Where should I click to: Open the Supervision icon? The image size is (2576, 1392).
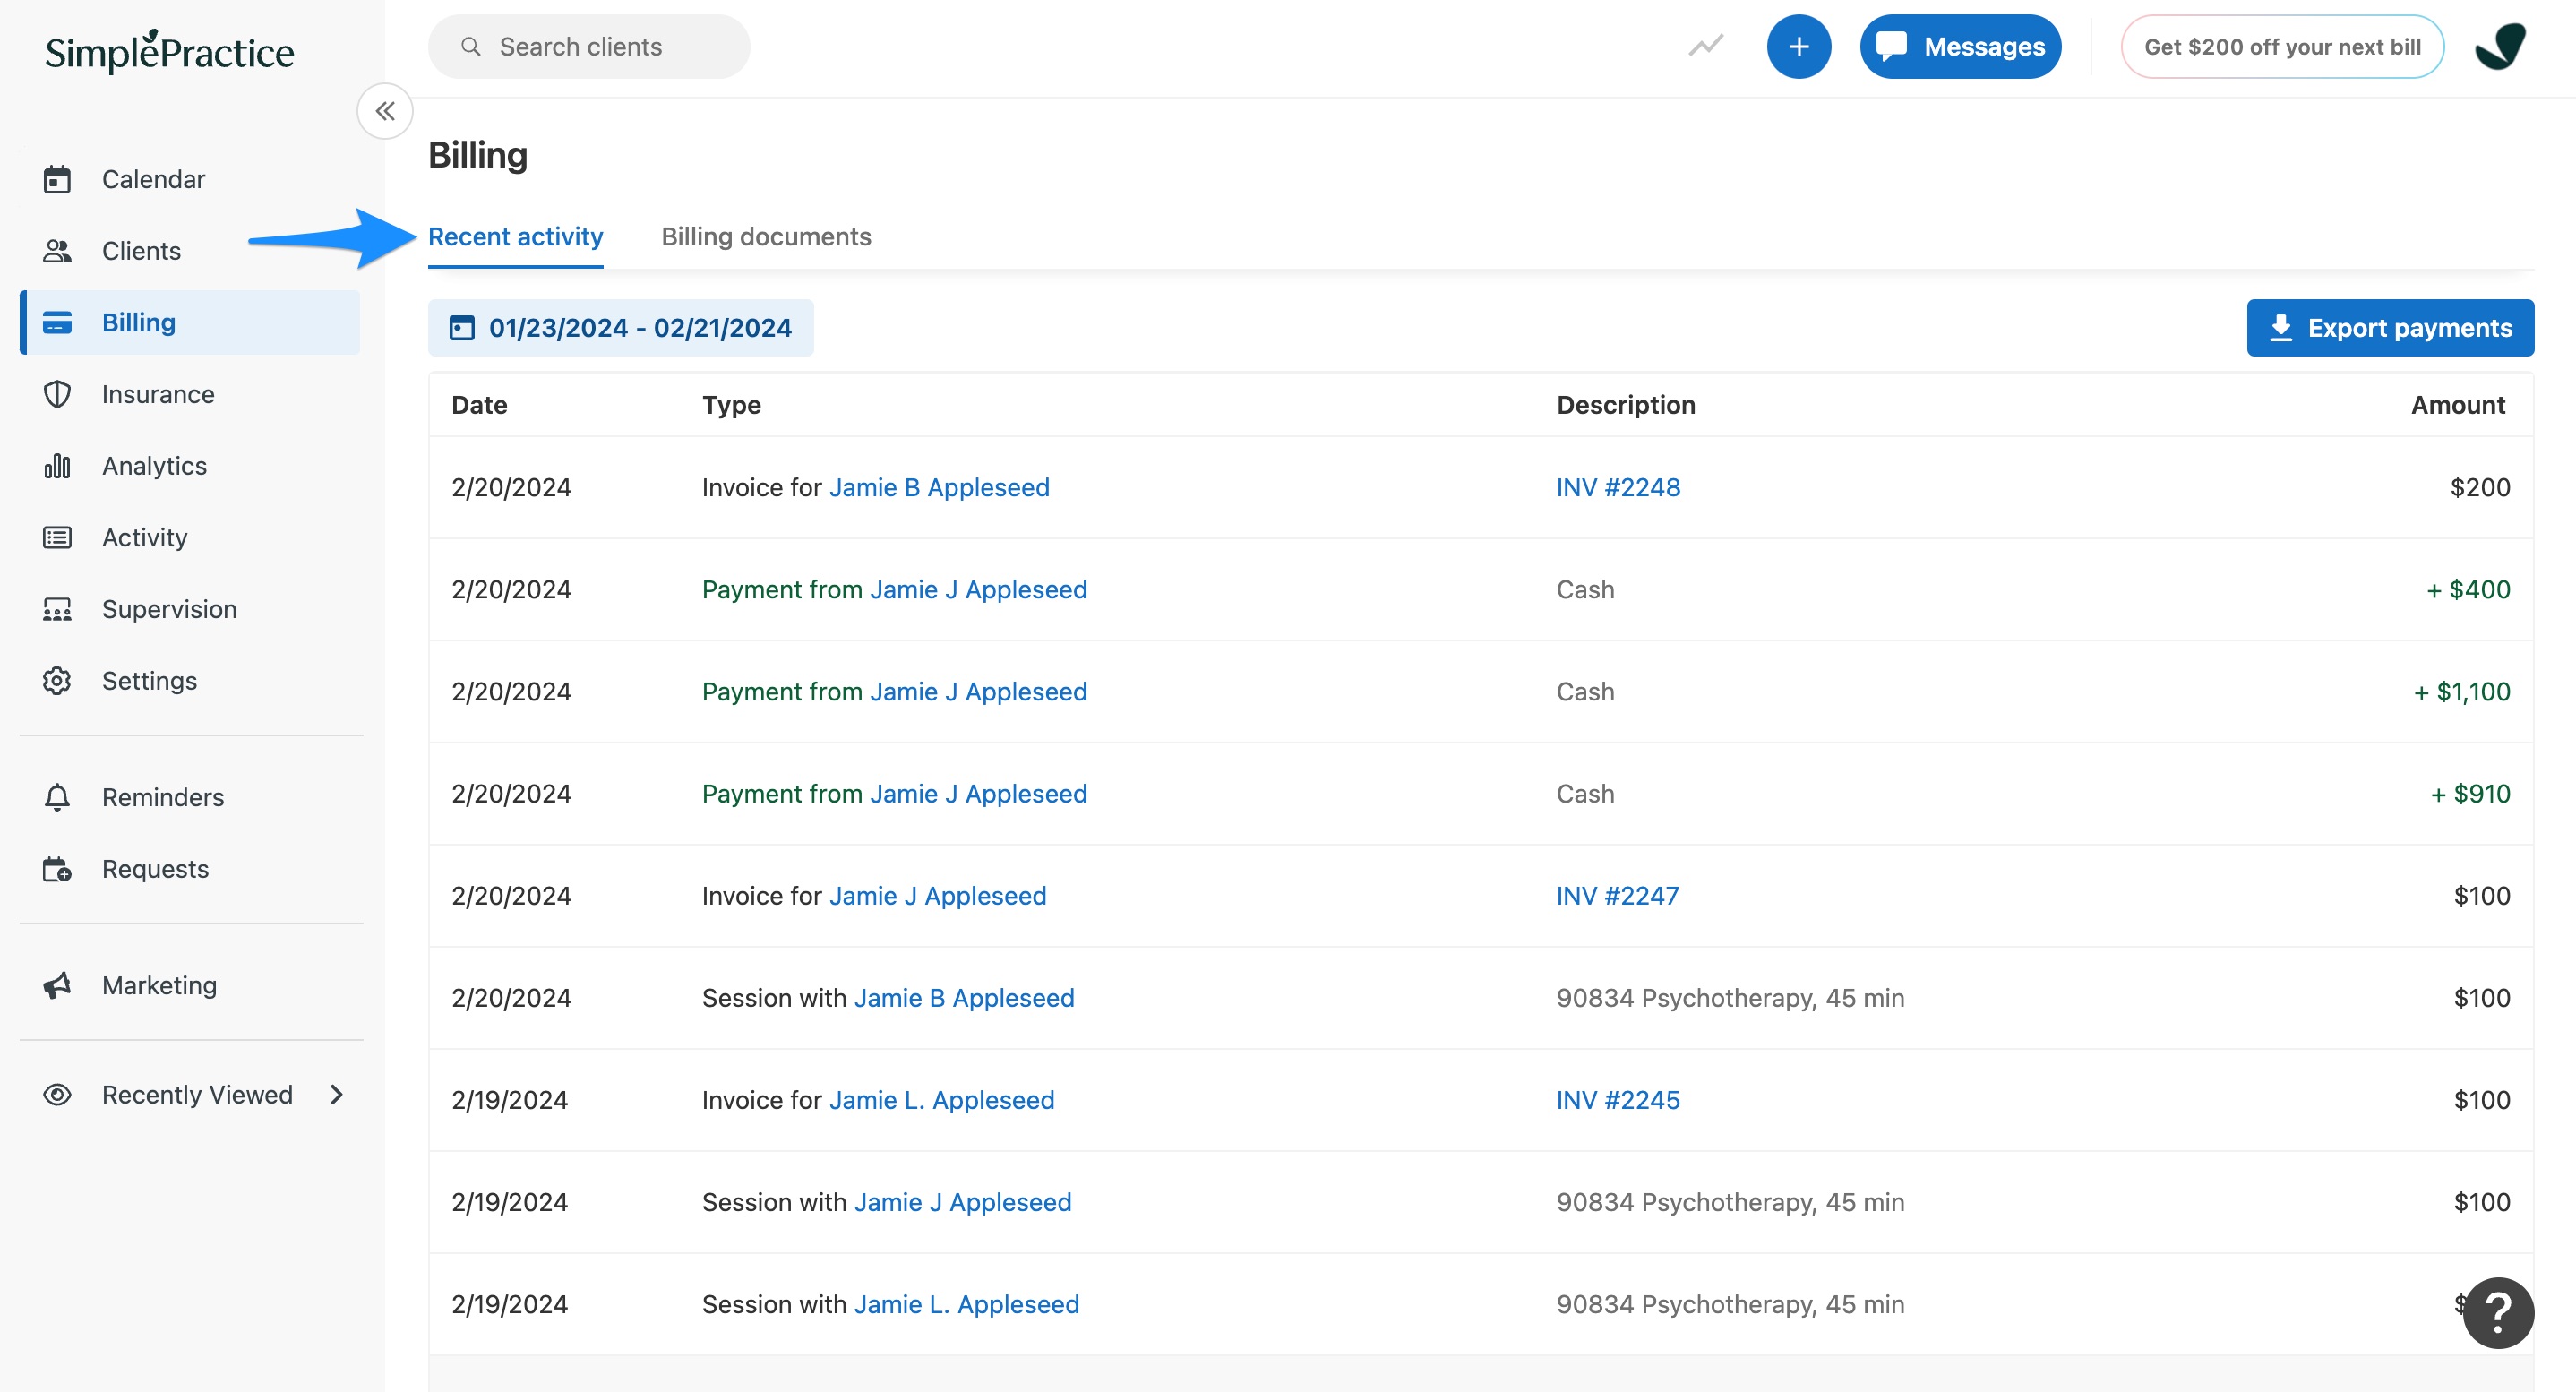[57, 609]
